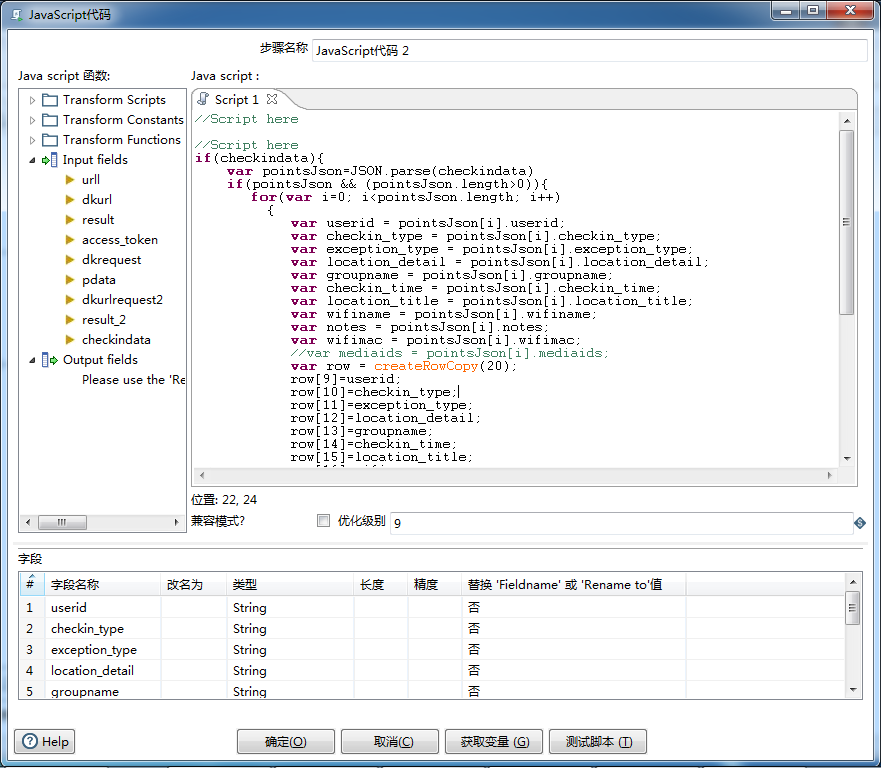Select the userid field name cell
This screenshot has height=768, width=881.
coord(103,608)
